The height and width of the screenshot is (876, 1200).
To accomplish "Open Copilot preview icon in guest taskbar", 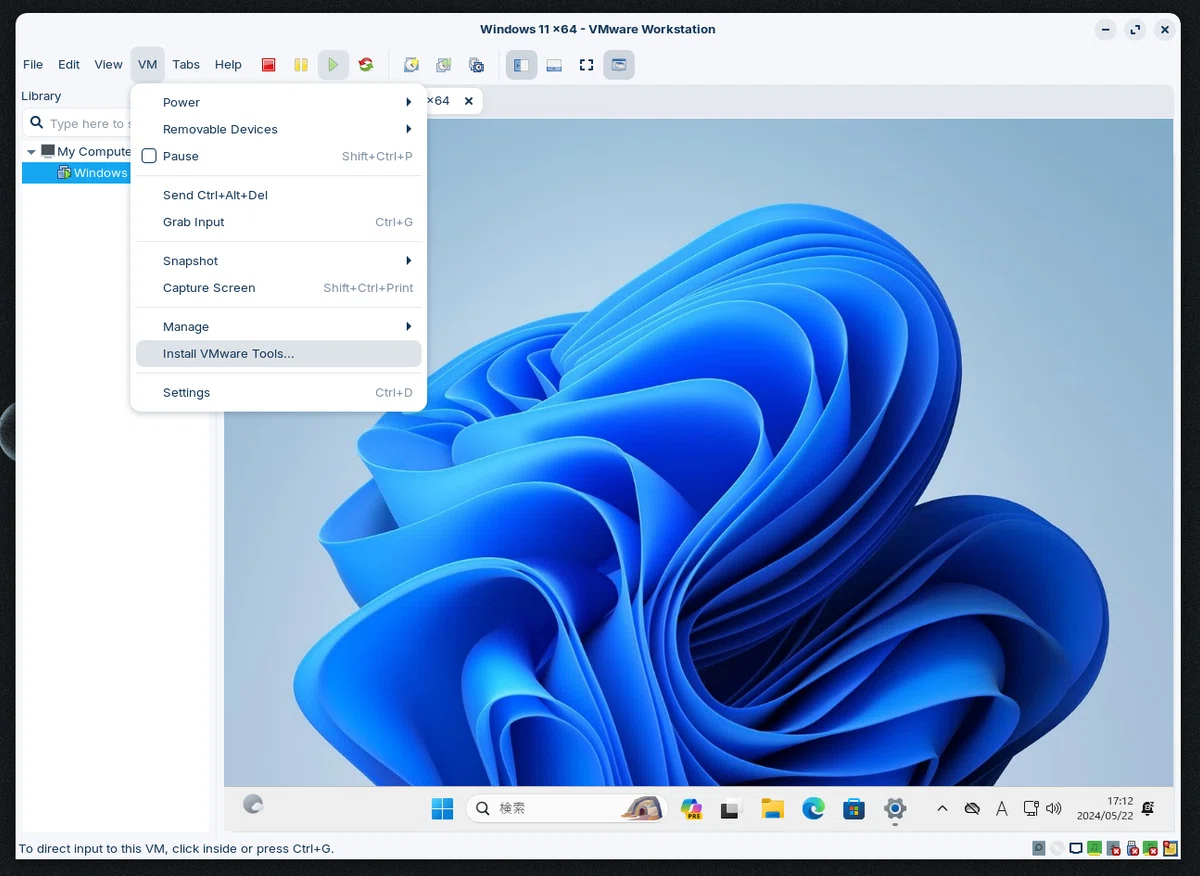I will click(691, 808).
